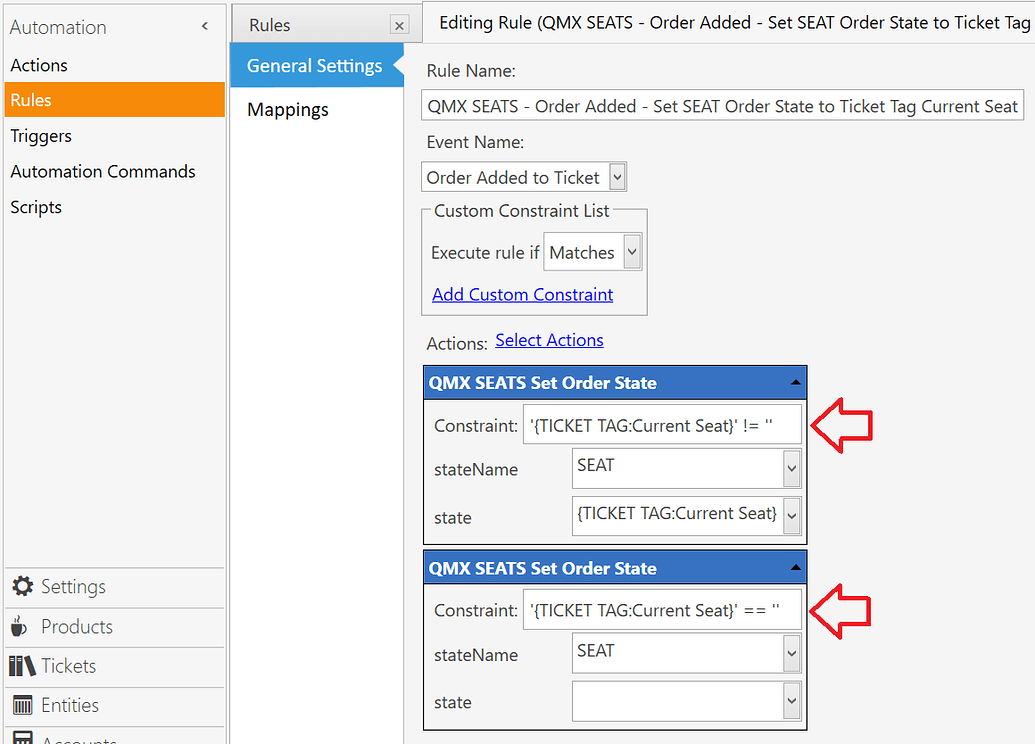Collapse the first QMX SEATS Set Order State action
Image resolution: width=1035 pixels, height=744 pixels.
coord(795,382)
